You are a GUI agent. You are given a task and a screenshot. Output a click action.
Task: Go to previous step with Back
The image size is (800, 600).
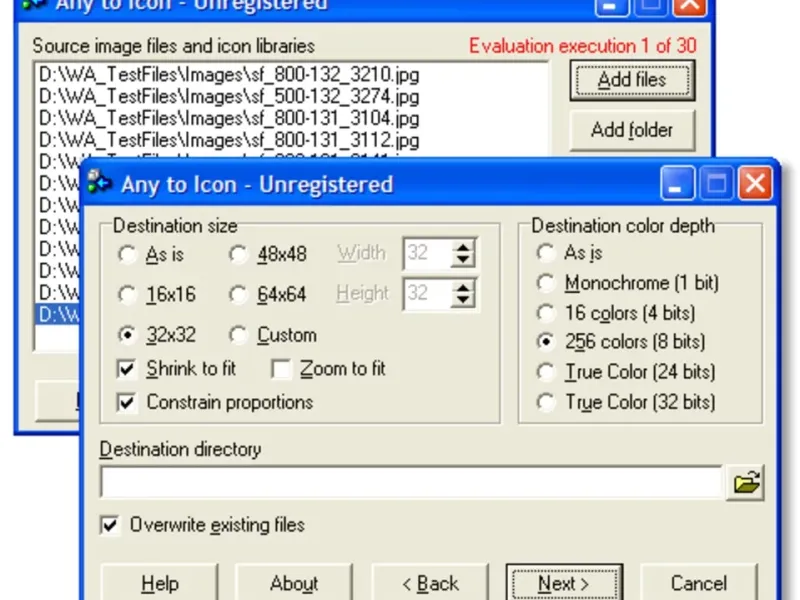(430, 583)
